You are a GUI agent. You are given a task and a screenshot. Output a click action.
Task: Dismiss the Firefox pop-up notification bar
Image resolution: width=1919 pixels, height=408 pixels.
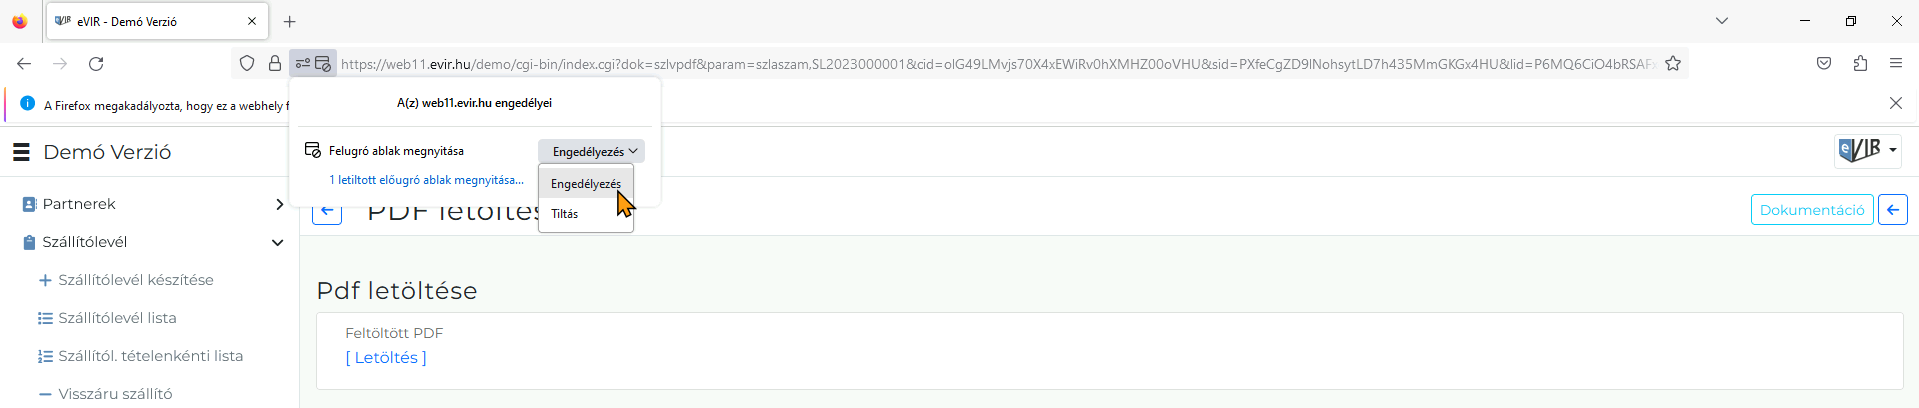[1896, 103]
